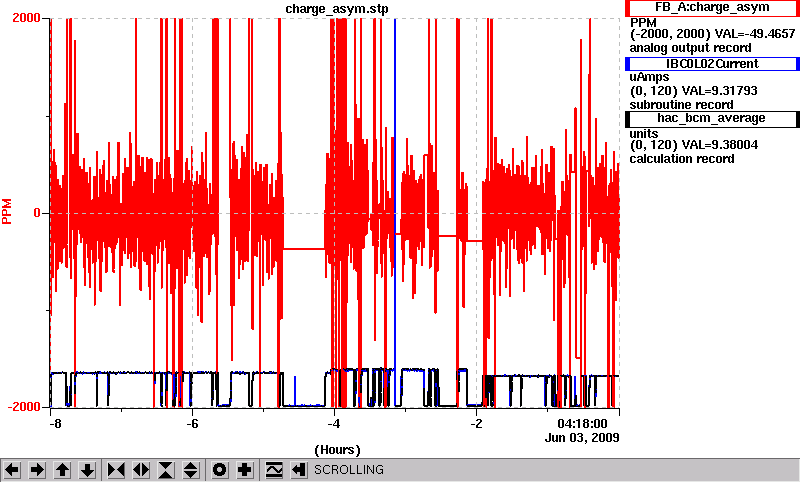Pan the plot right with right arrow
The height and width of the screenshot is (482, 800).
click(x=37, y=470)
